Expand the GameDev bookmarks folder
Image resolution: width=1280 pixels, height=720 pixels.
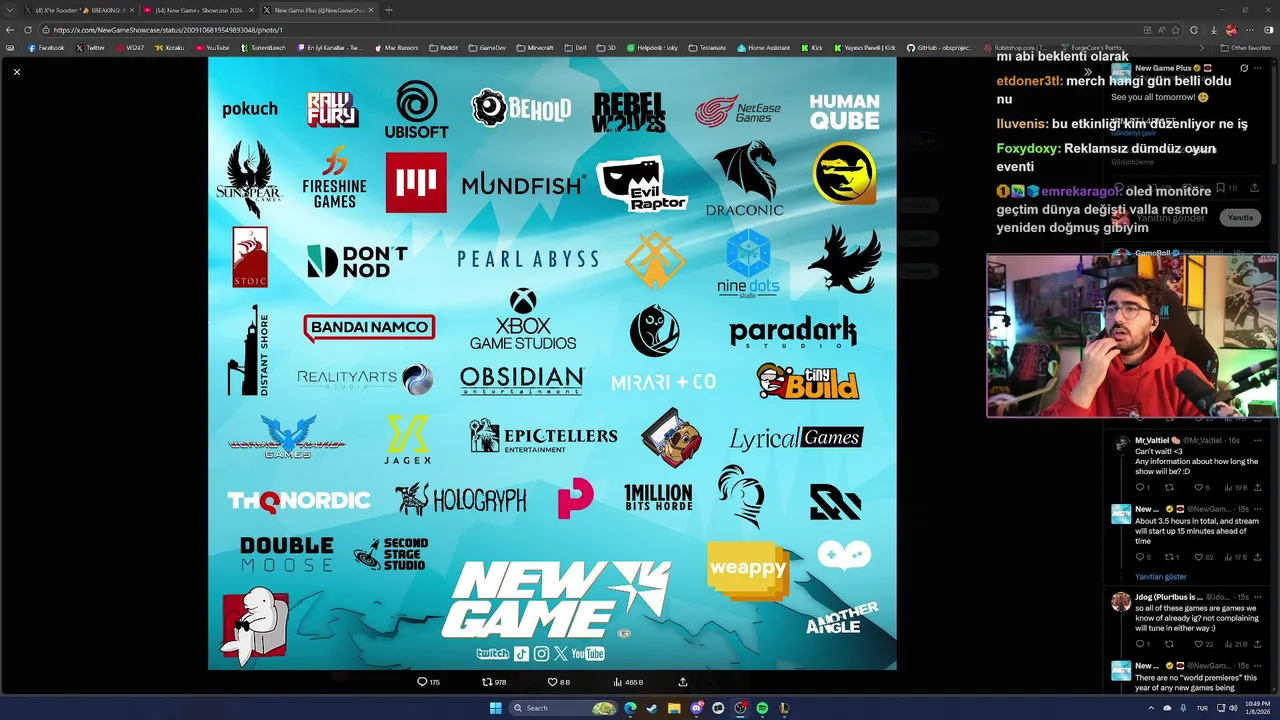[488, 48]
